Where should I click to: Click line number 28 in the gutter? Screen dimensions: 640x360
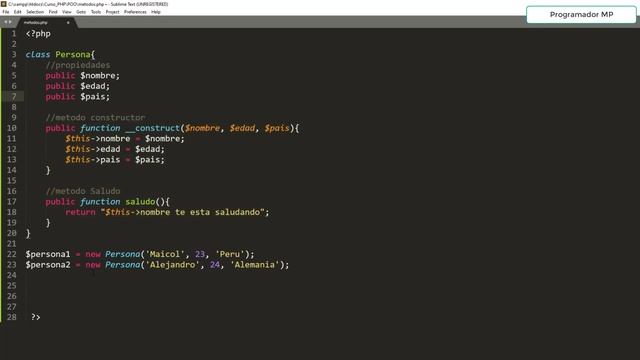click(x=12, y=317)
